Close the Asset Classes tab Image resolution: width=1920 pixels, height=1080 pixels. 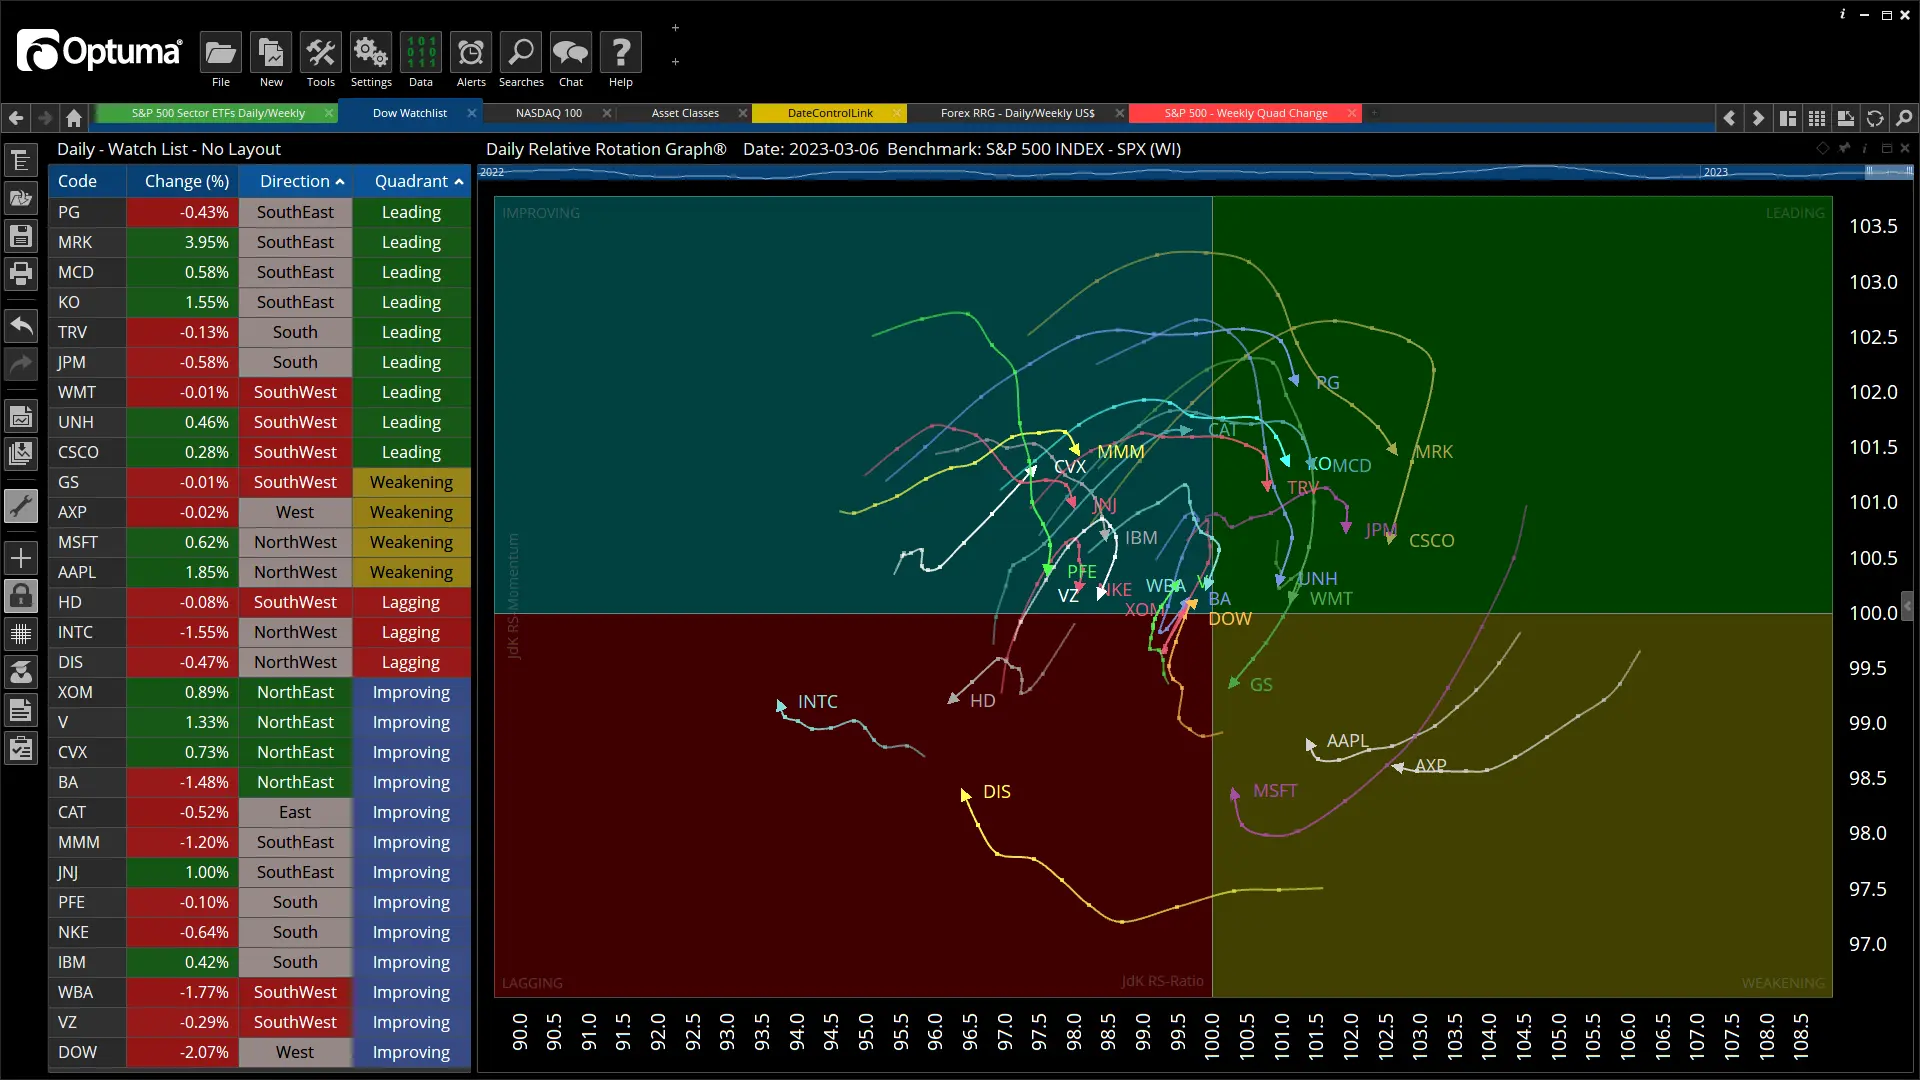tap(743, 113)
